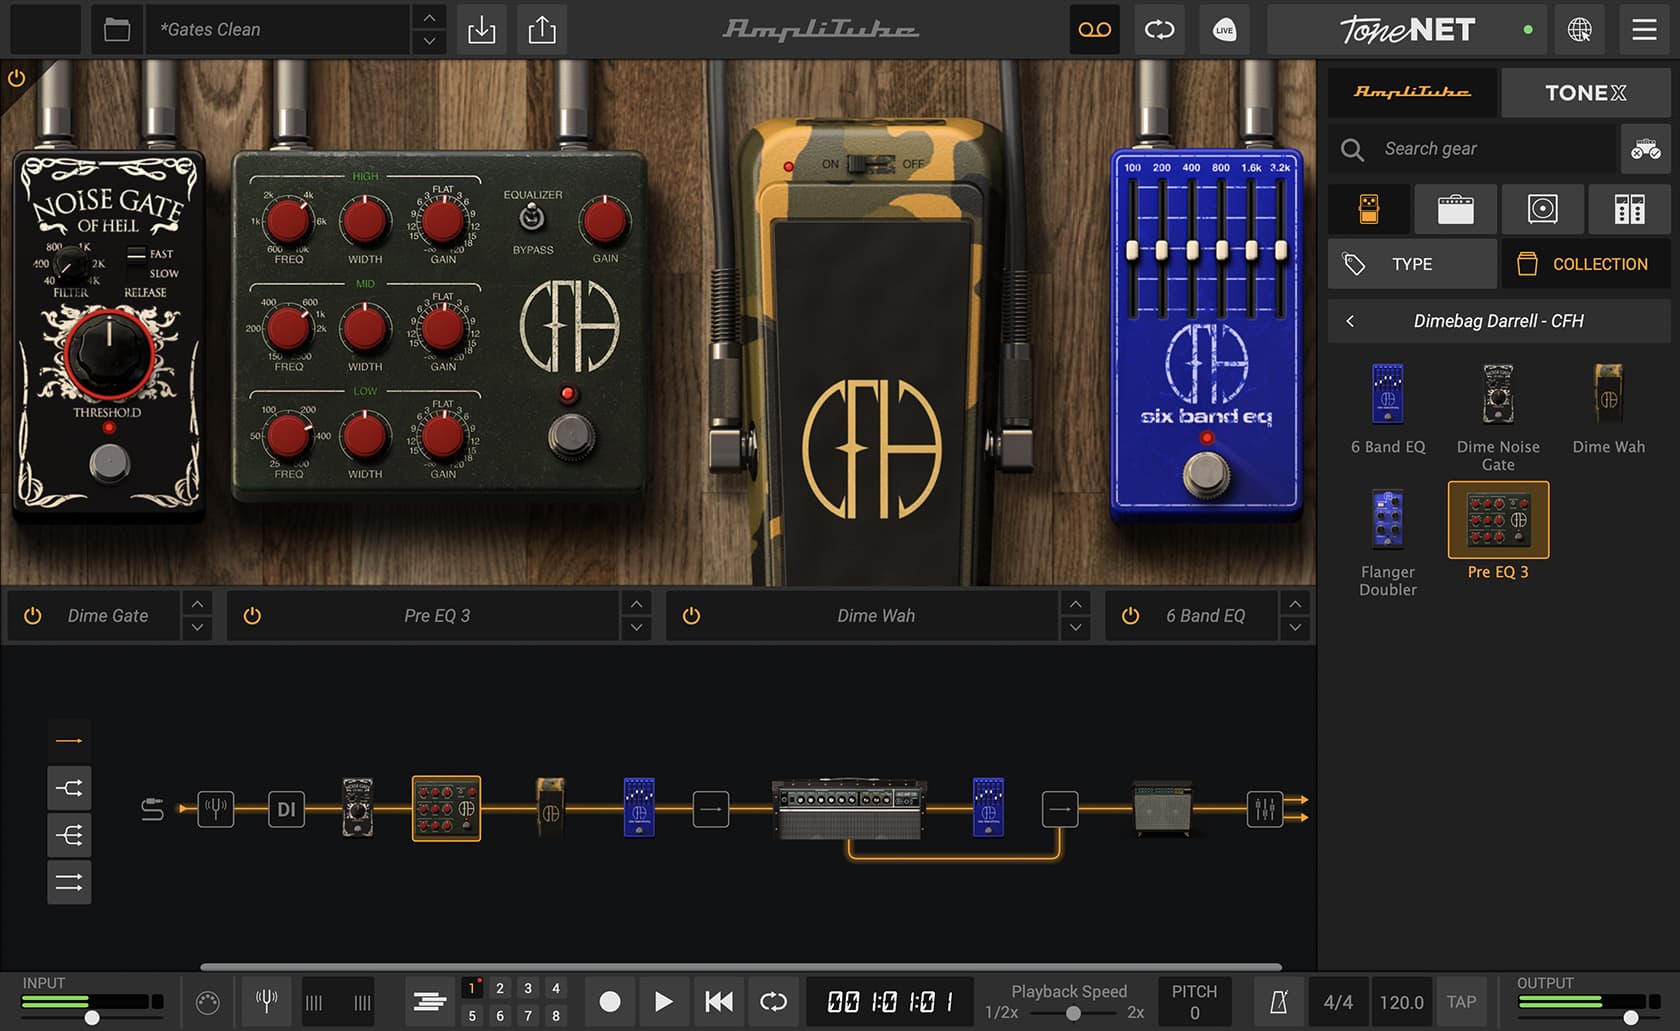1680x1031 pixels.
Task: Click the DI block in signal chain
Action: (286, 809)
